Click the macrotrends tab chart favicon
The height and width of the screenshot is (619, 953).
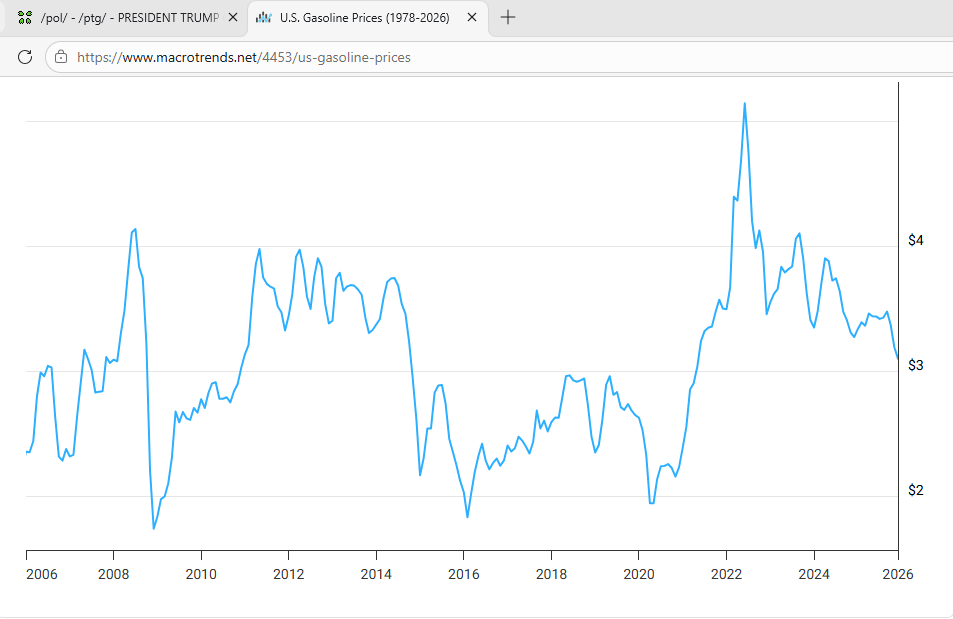coord(264,18)
